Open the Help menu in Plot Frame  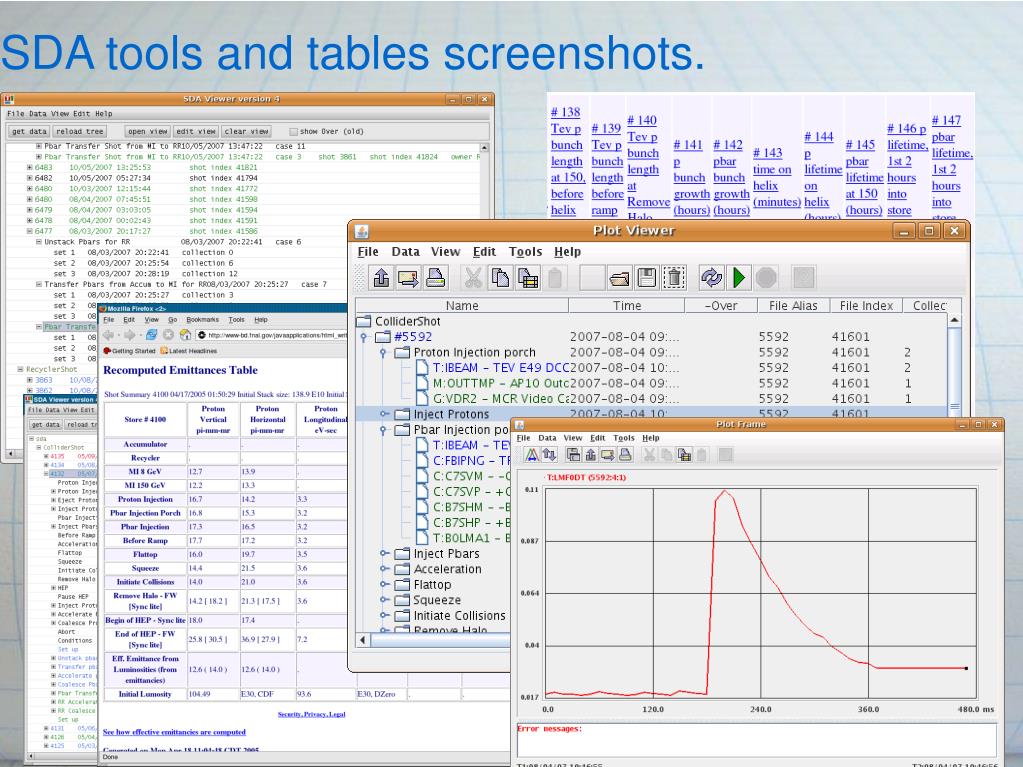click(x=650, y=438)
